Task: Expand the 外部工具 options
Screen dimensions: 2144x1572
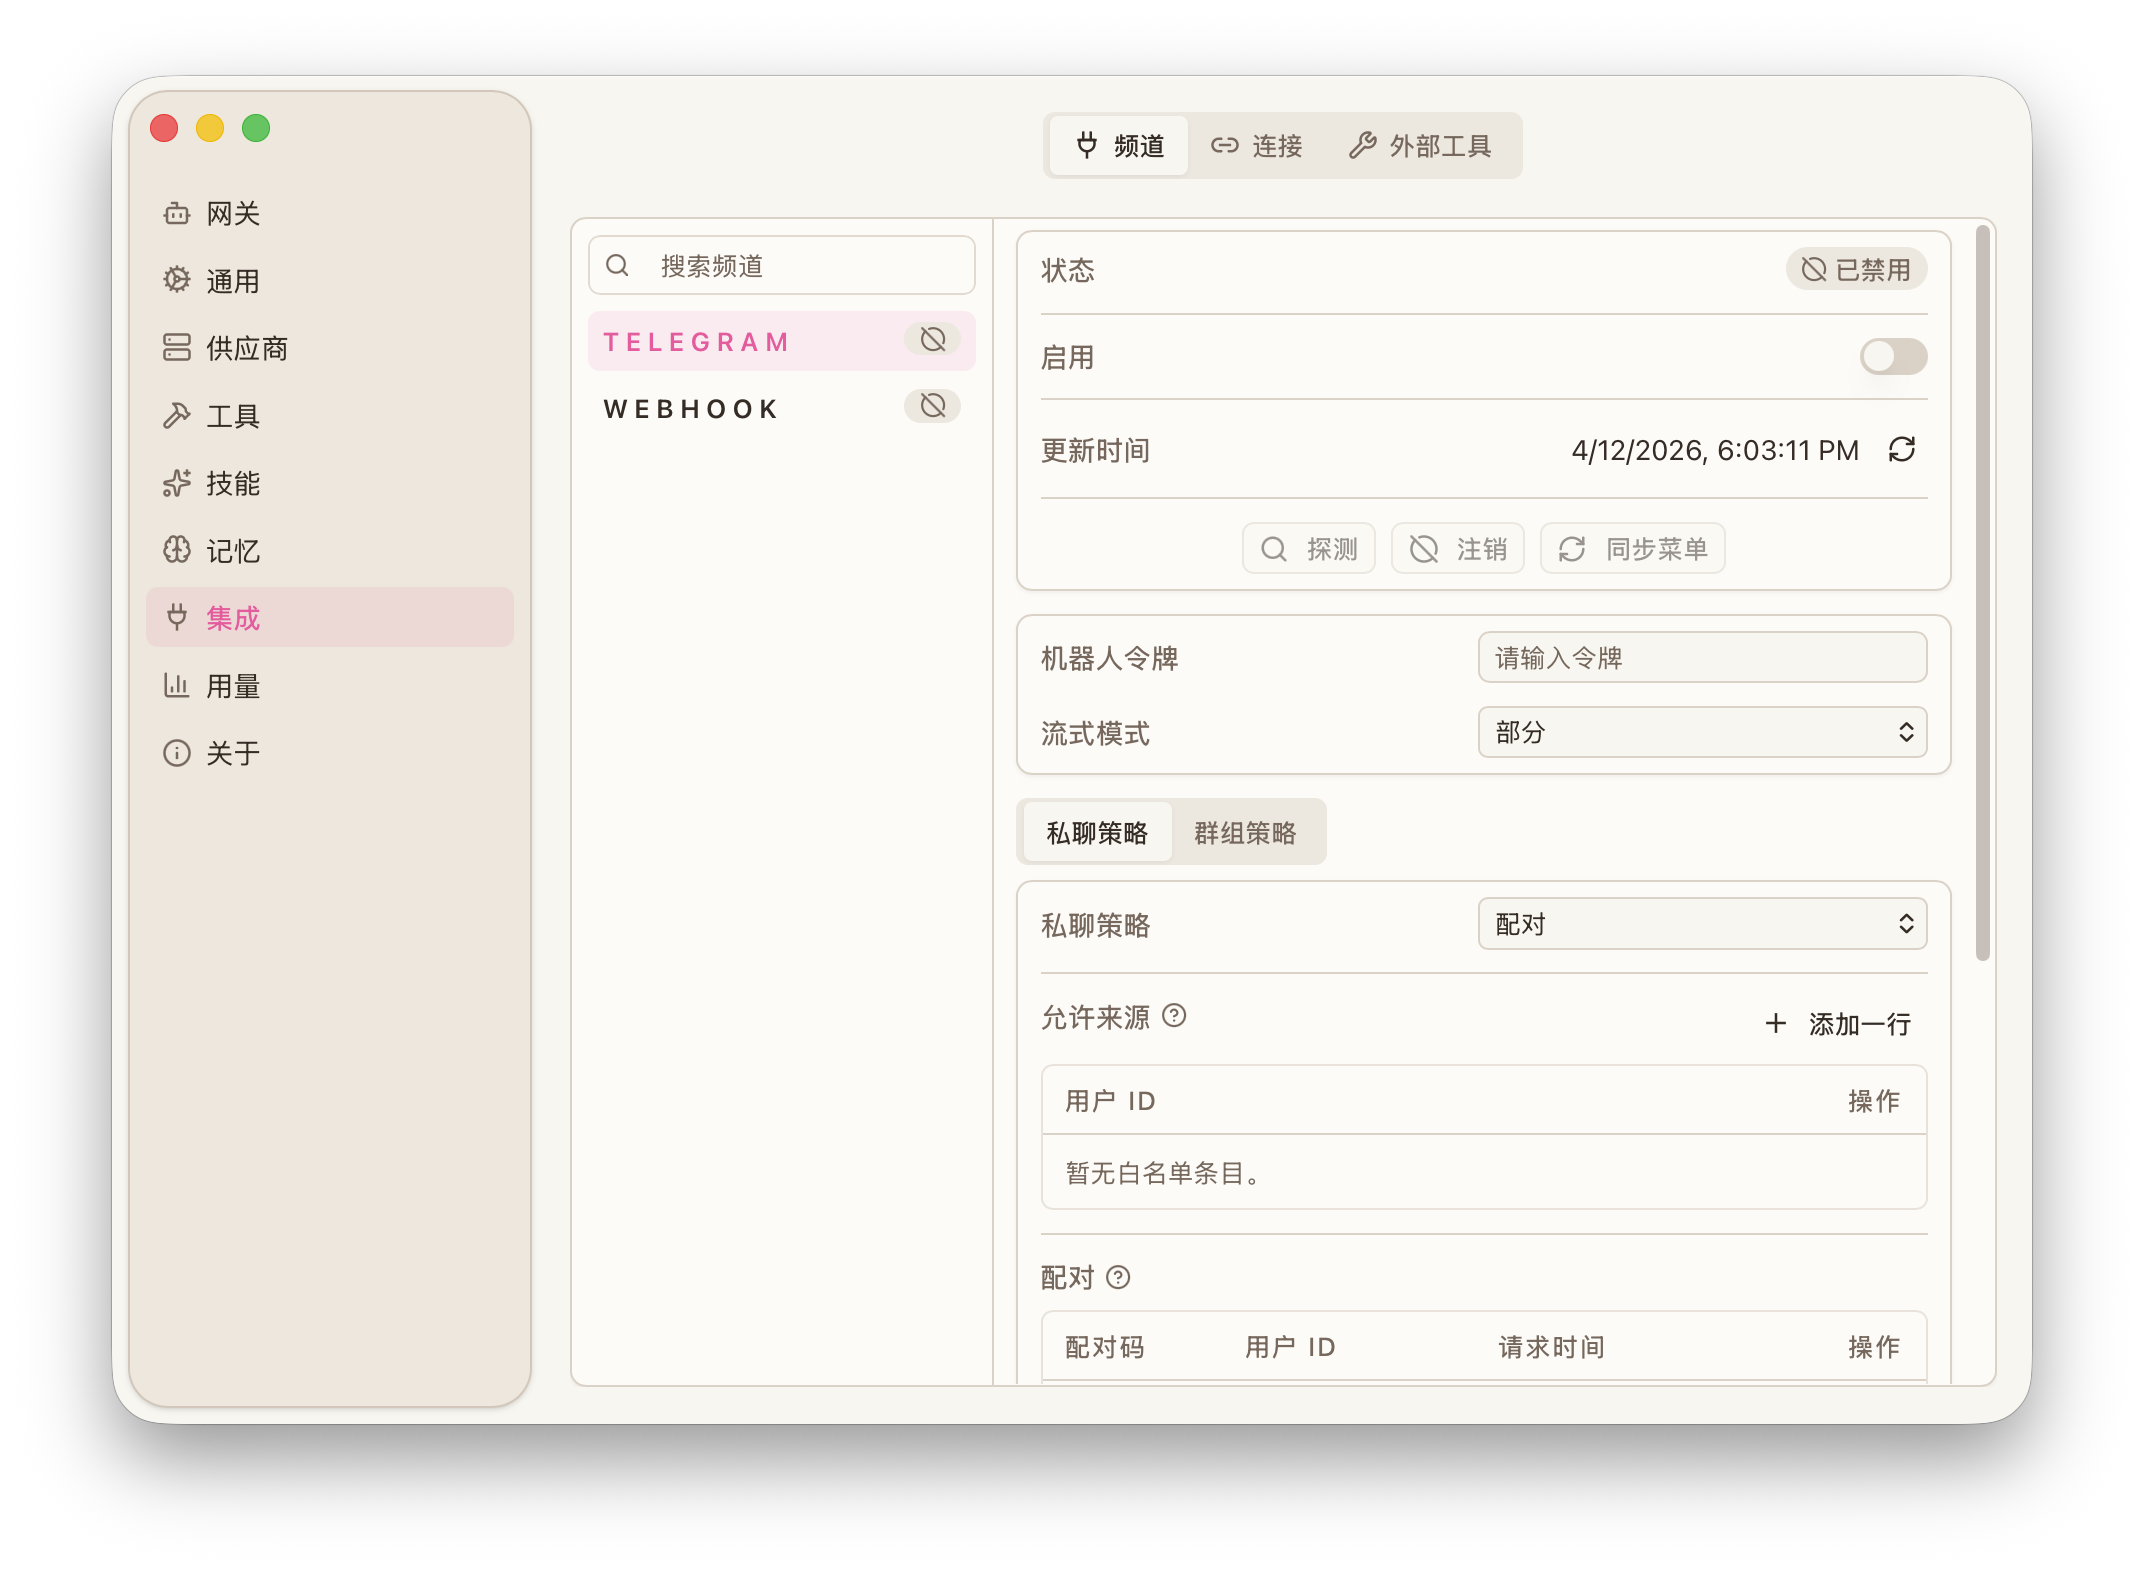Action: point(1424,146)
